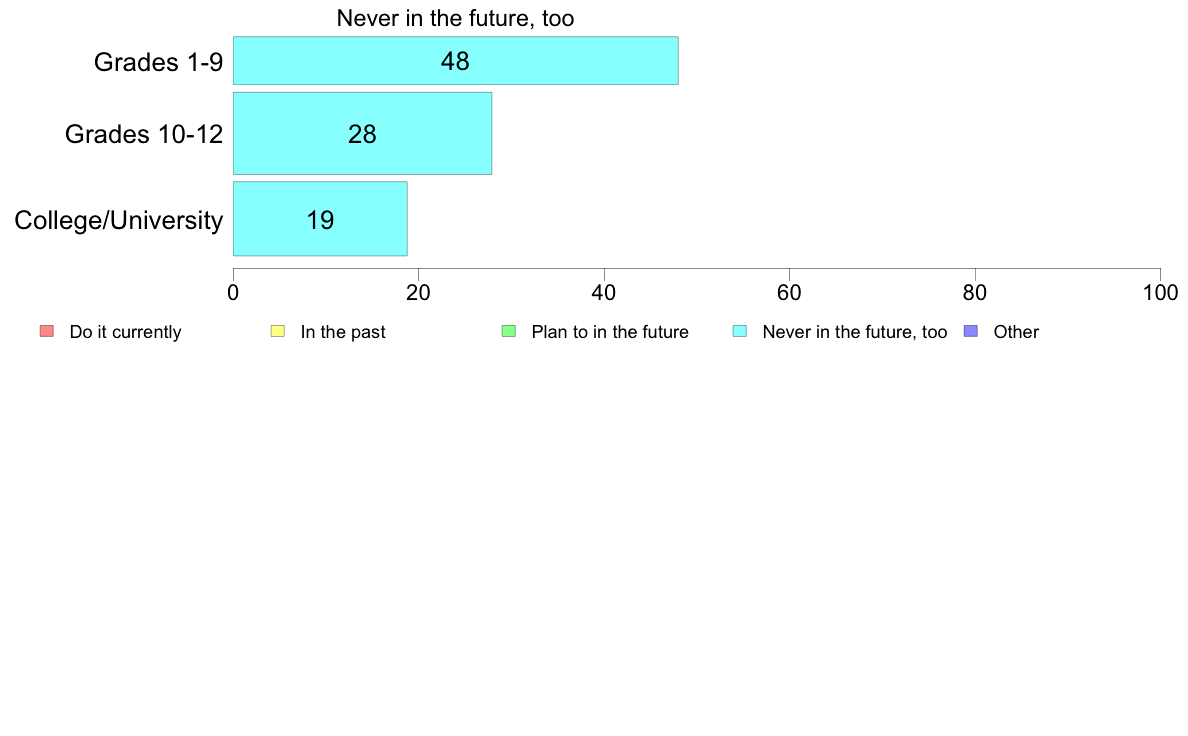Click the red Do it currently legend swatch
This screenshot has width=1188, height=736.
pyautogui.click(x=47, y=331)
